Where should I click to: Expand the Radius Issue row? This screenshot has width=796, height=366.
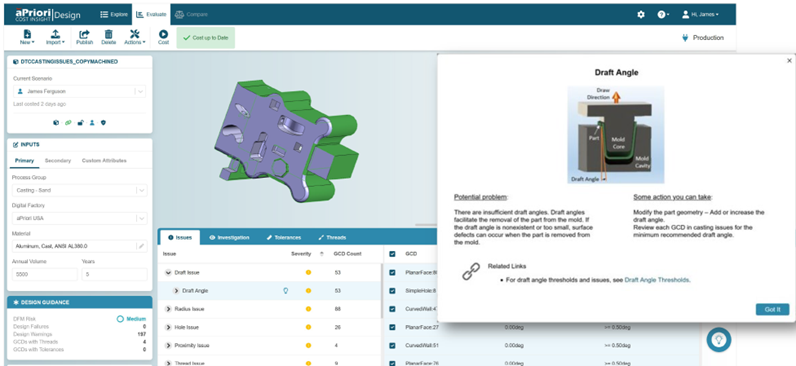pos(168,309)
